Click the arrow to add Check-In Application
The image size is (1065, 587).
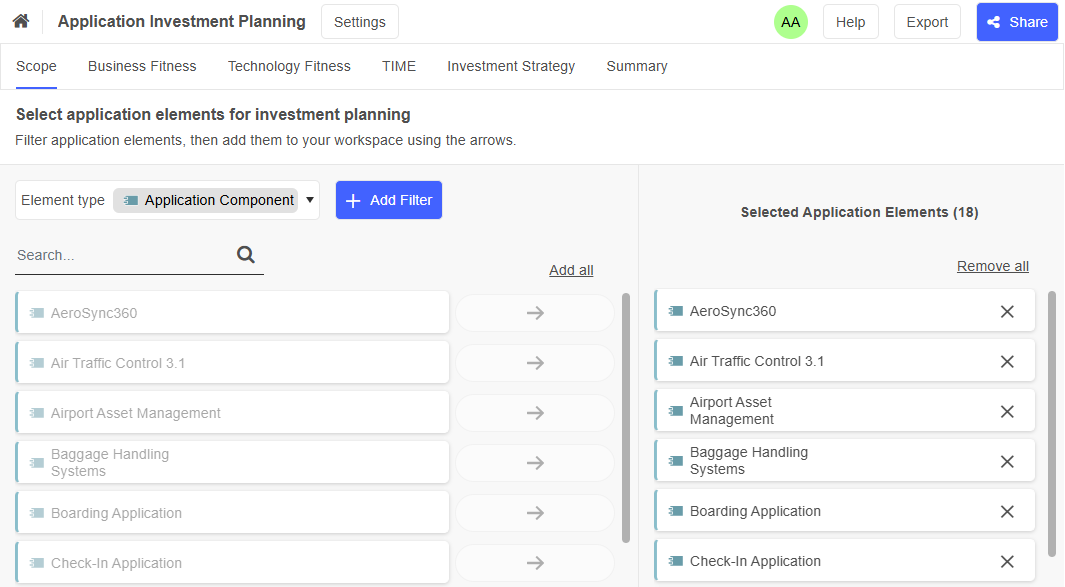pyautogui.click(x=534, y=562)
